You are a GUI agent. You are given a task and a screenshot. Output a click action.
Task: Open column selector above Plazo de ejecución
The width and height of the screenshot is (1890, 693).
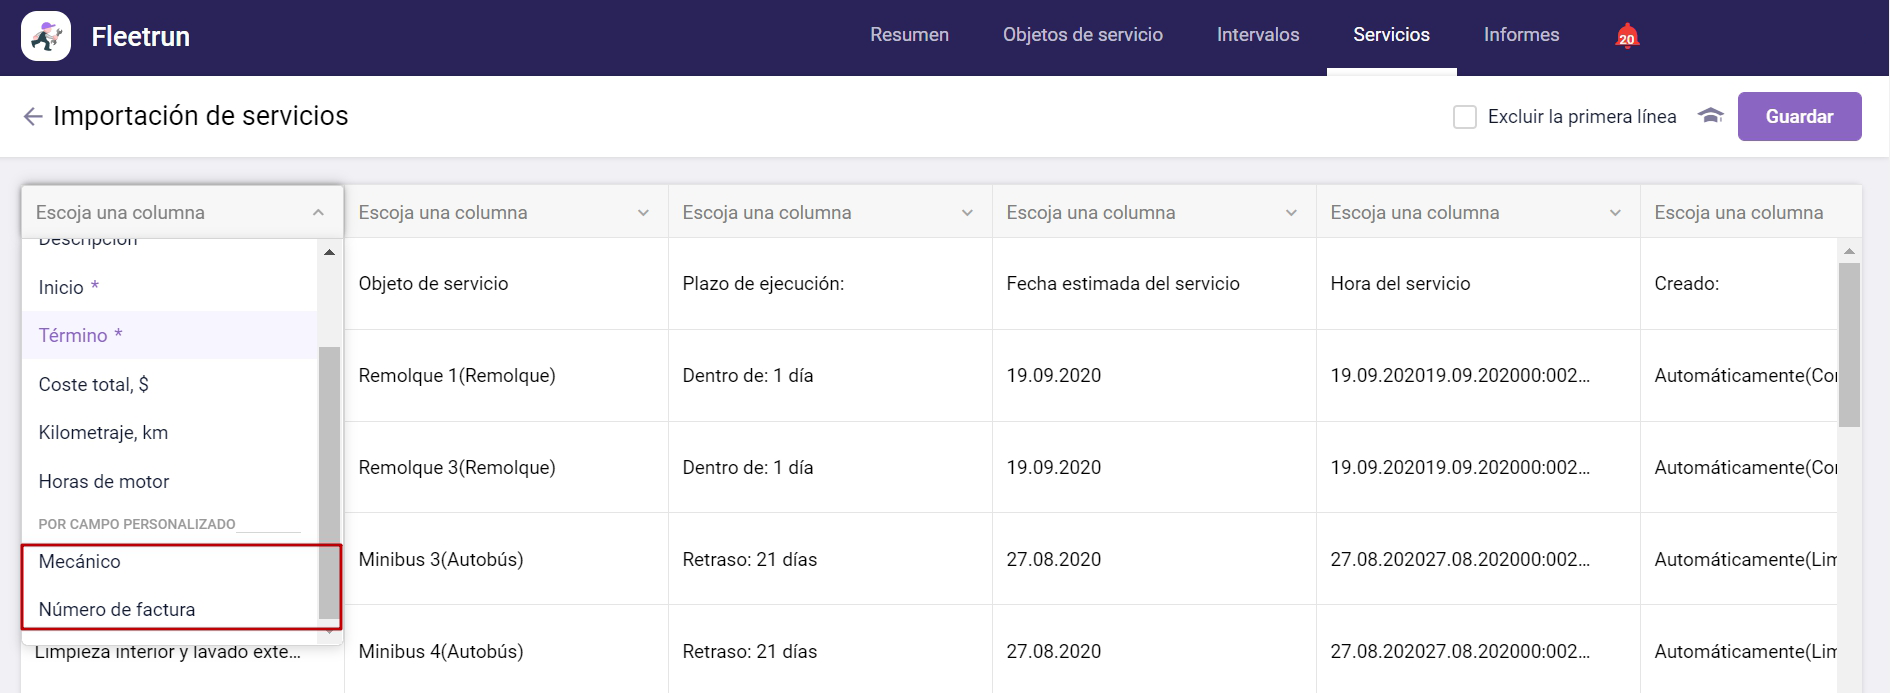(x=830, y=212)
